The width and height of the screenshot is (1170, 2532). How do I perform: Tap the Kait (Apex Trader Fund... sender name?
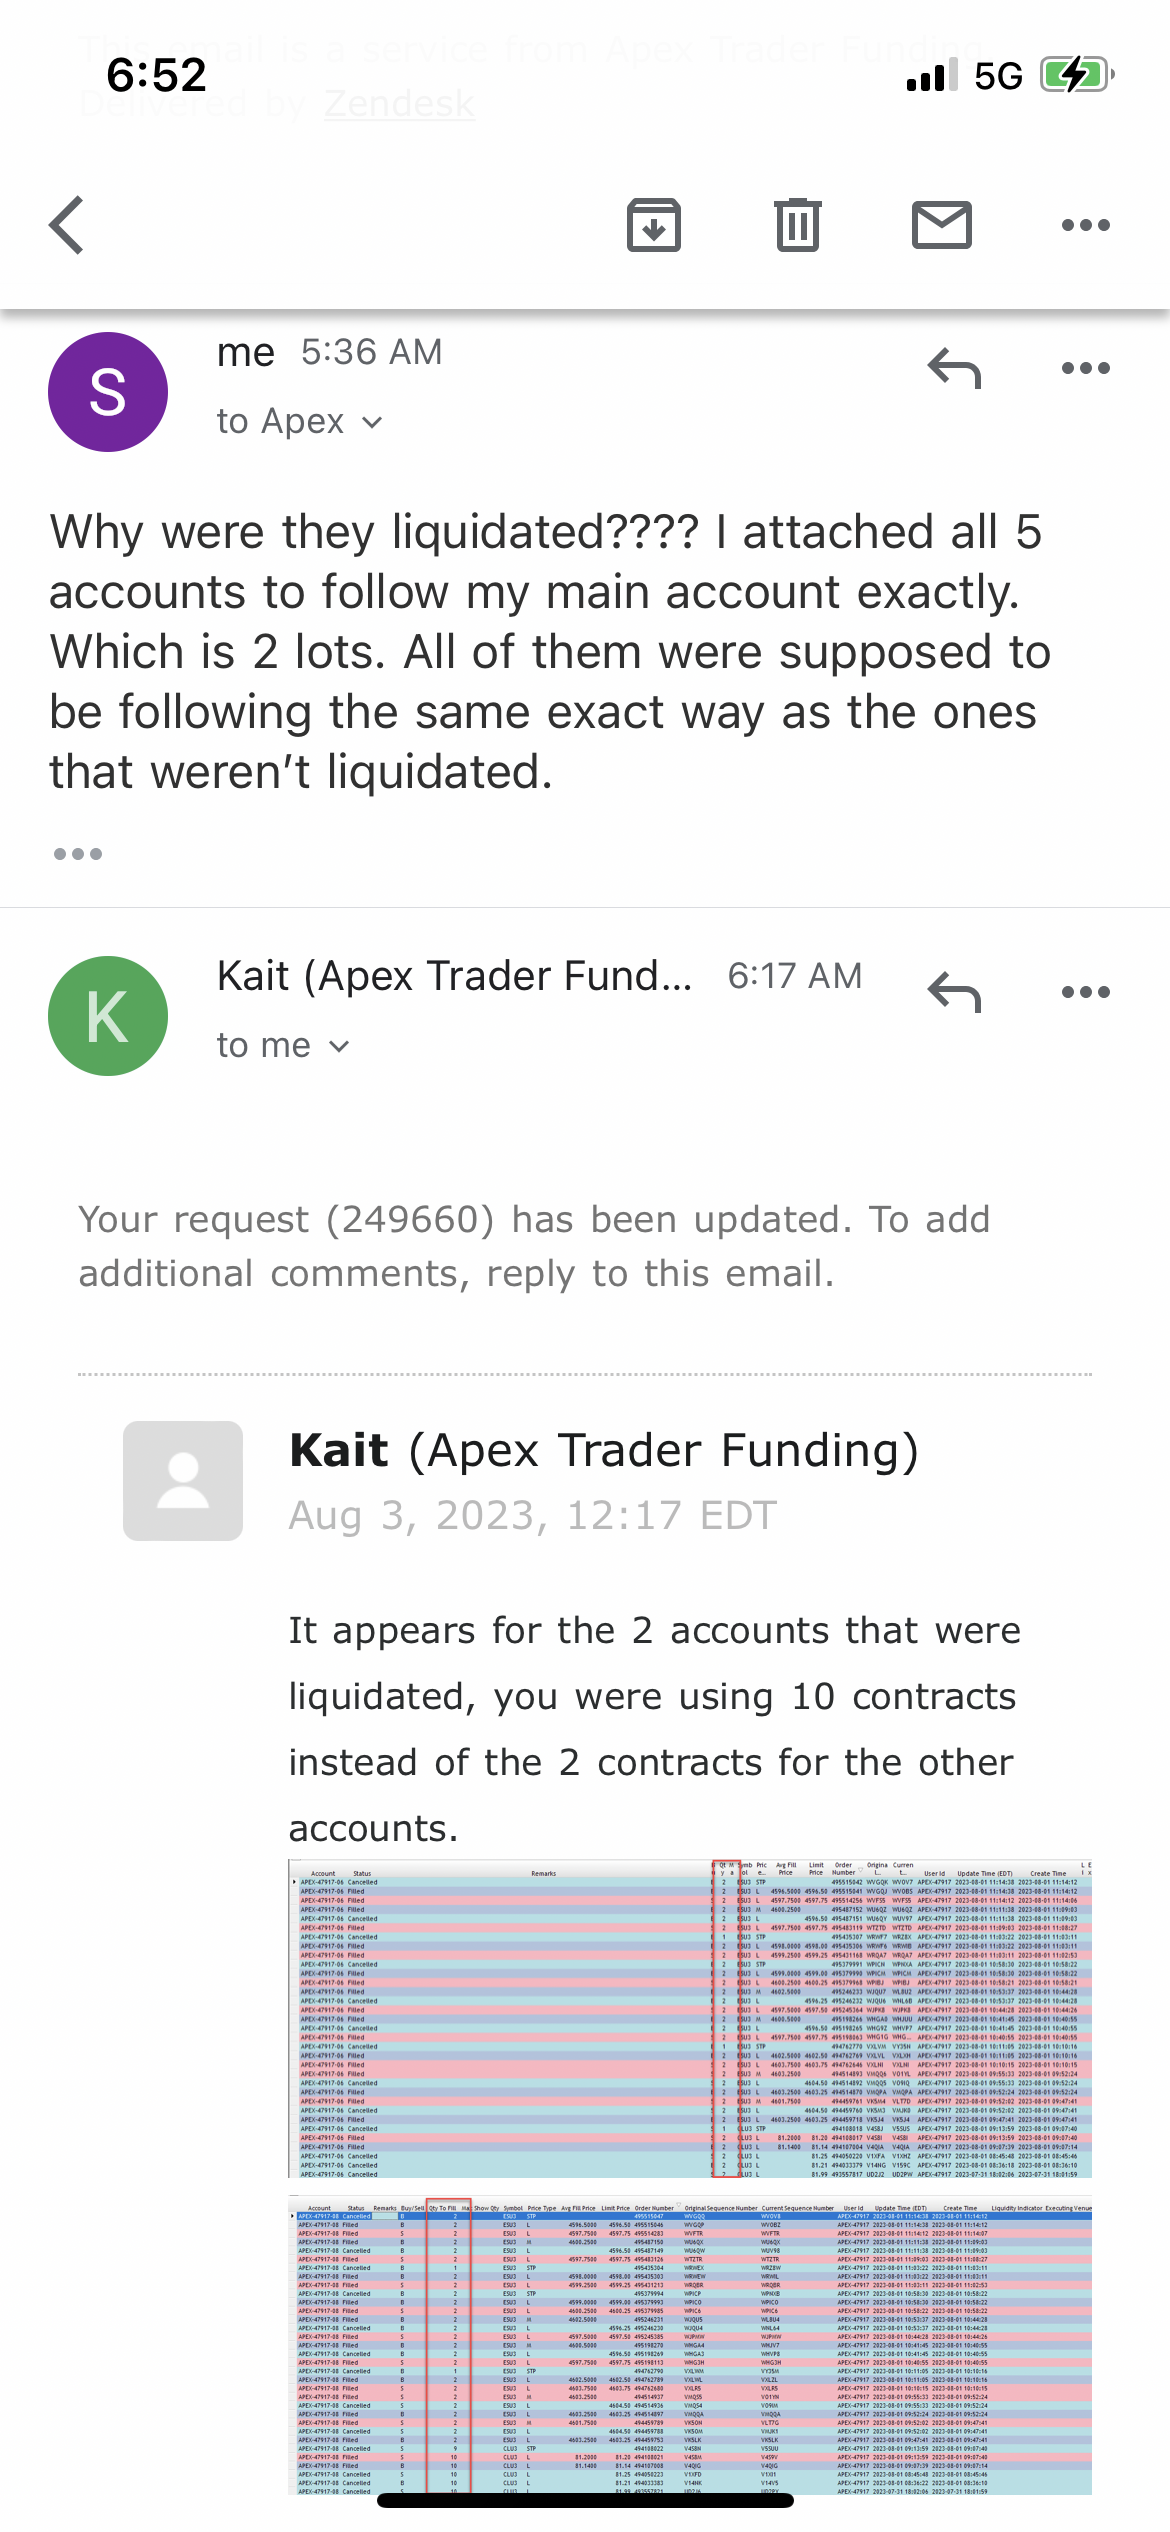(x=455, y=976)
